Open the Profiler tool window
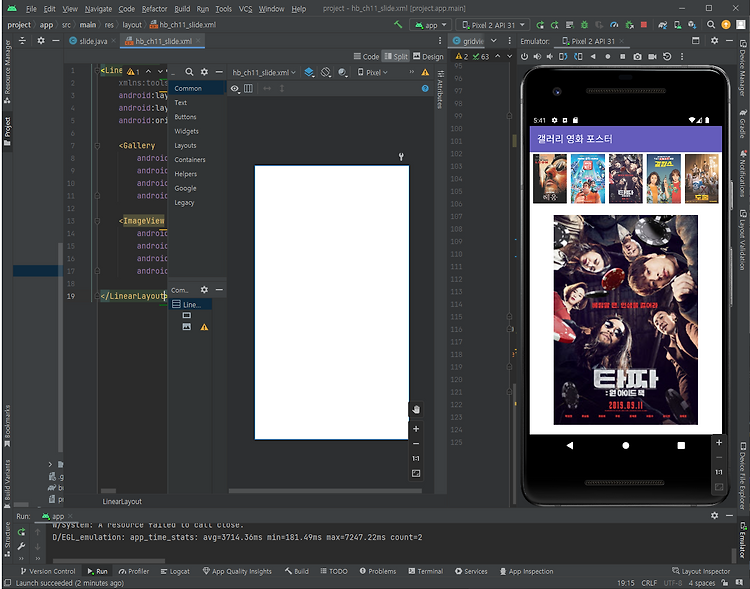750x589 pixels. click(134, 571)
